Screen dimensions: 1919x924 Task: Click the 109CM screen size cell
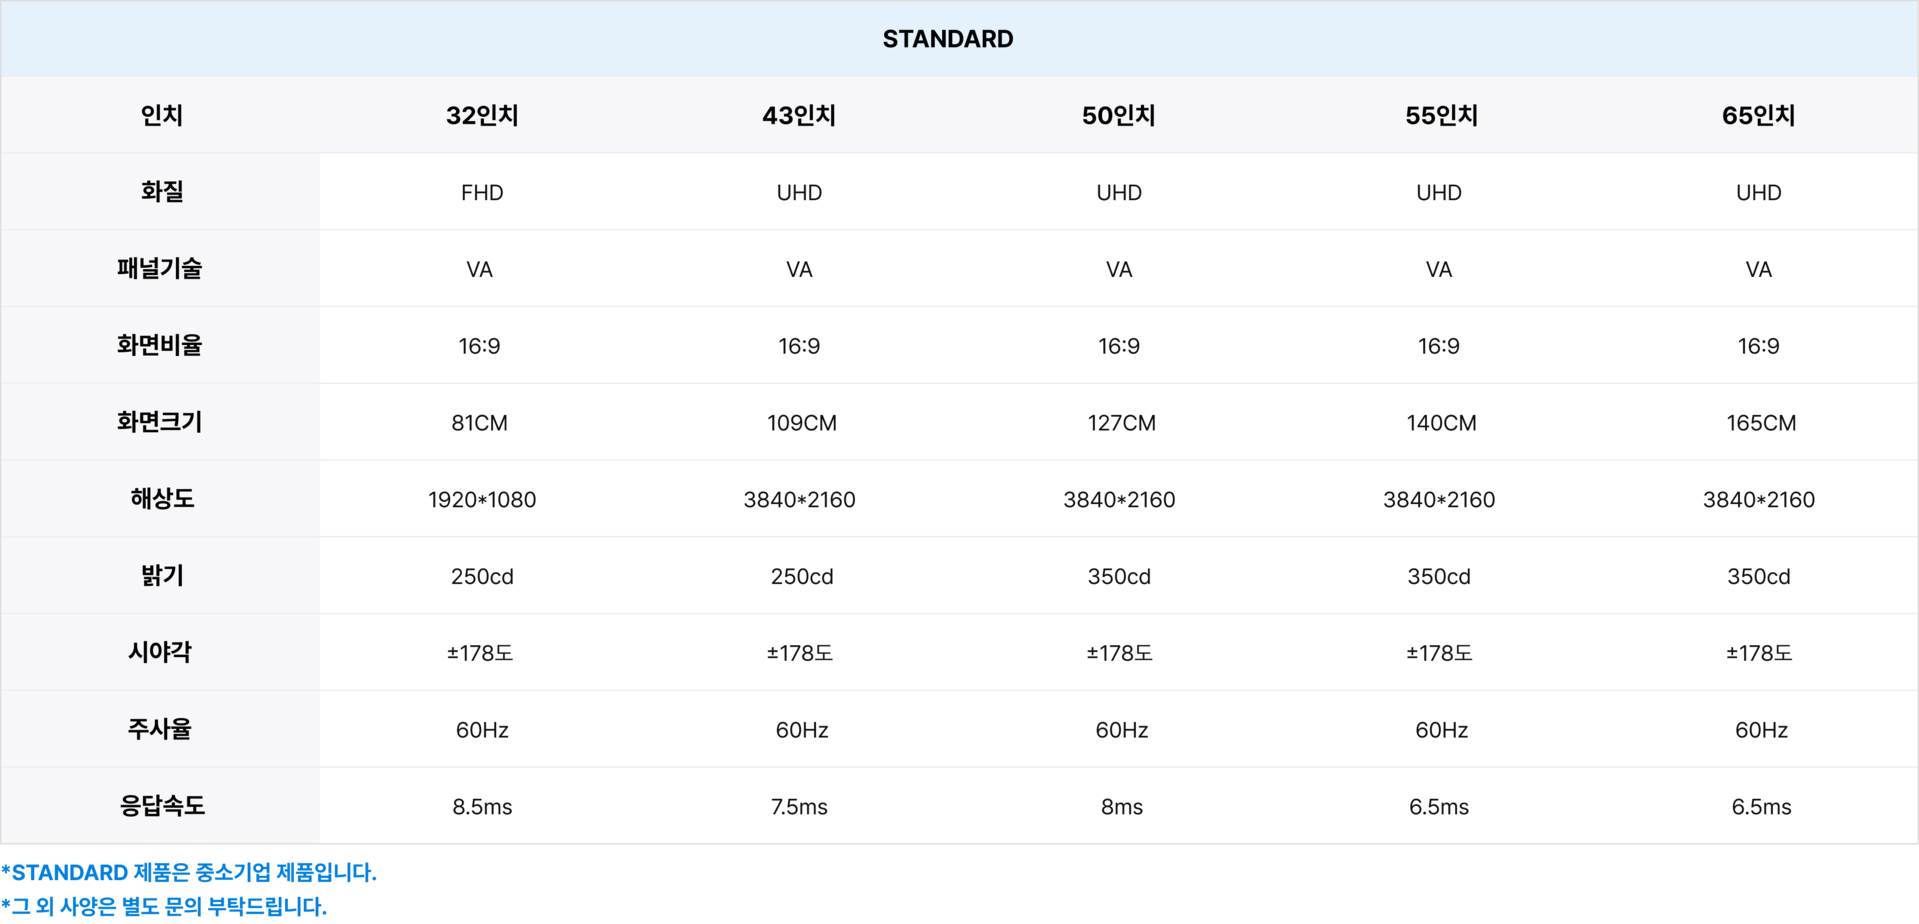(801, 423)
